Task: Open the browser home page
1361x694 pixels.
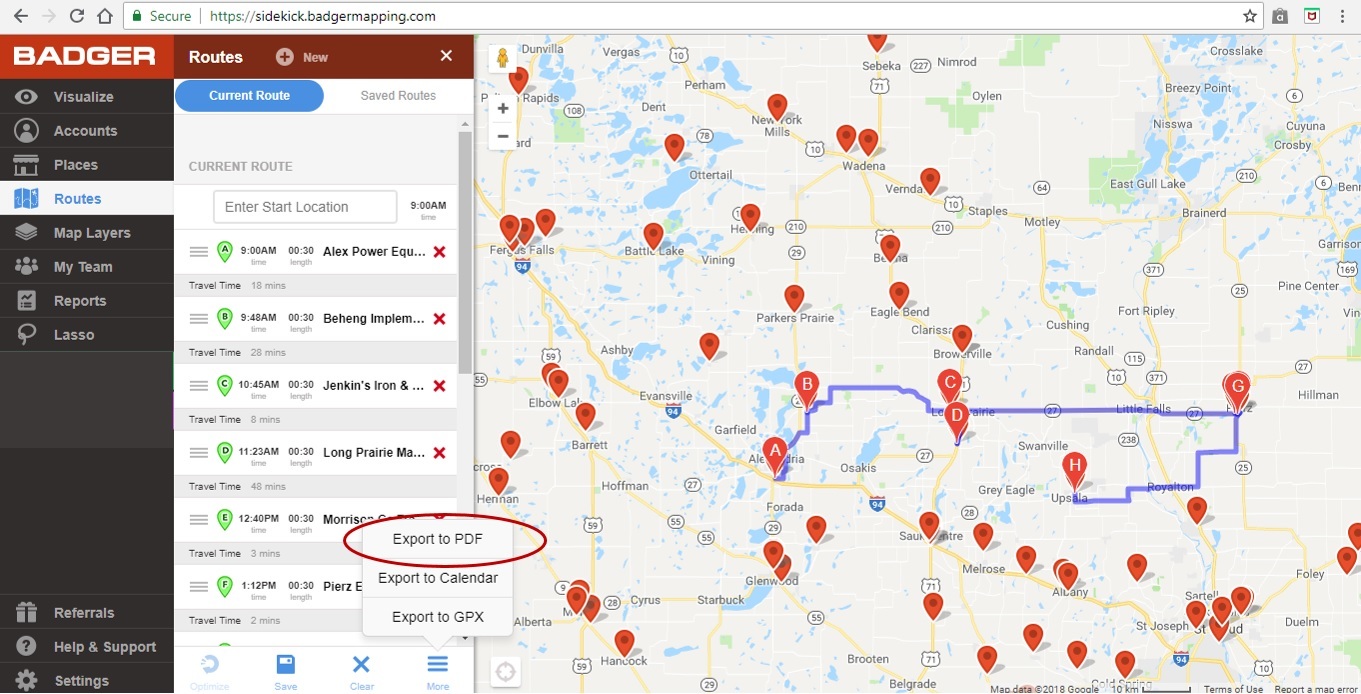Action: click(105, 16)
